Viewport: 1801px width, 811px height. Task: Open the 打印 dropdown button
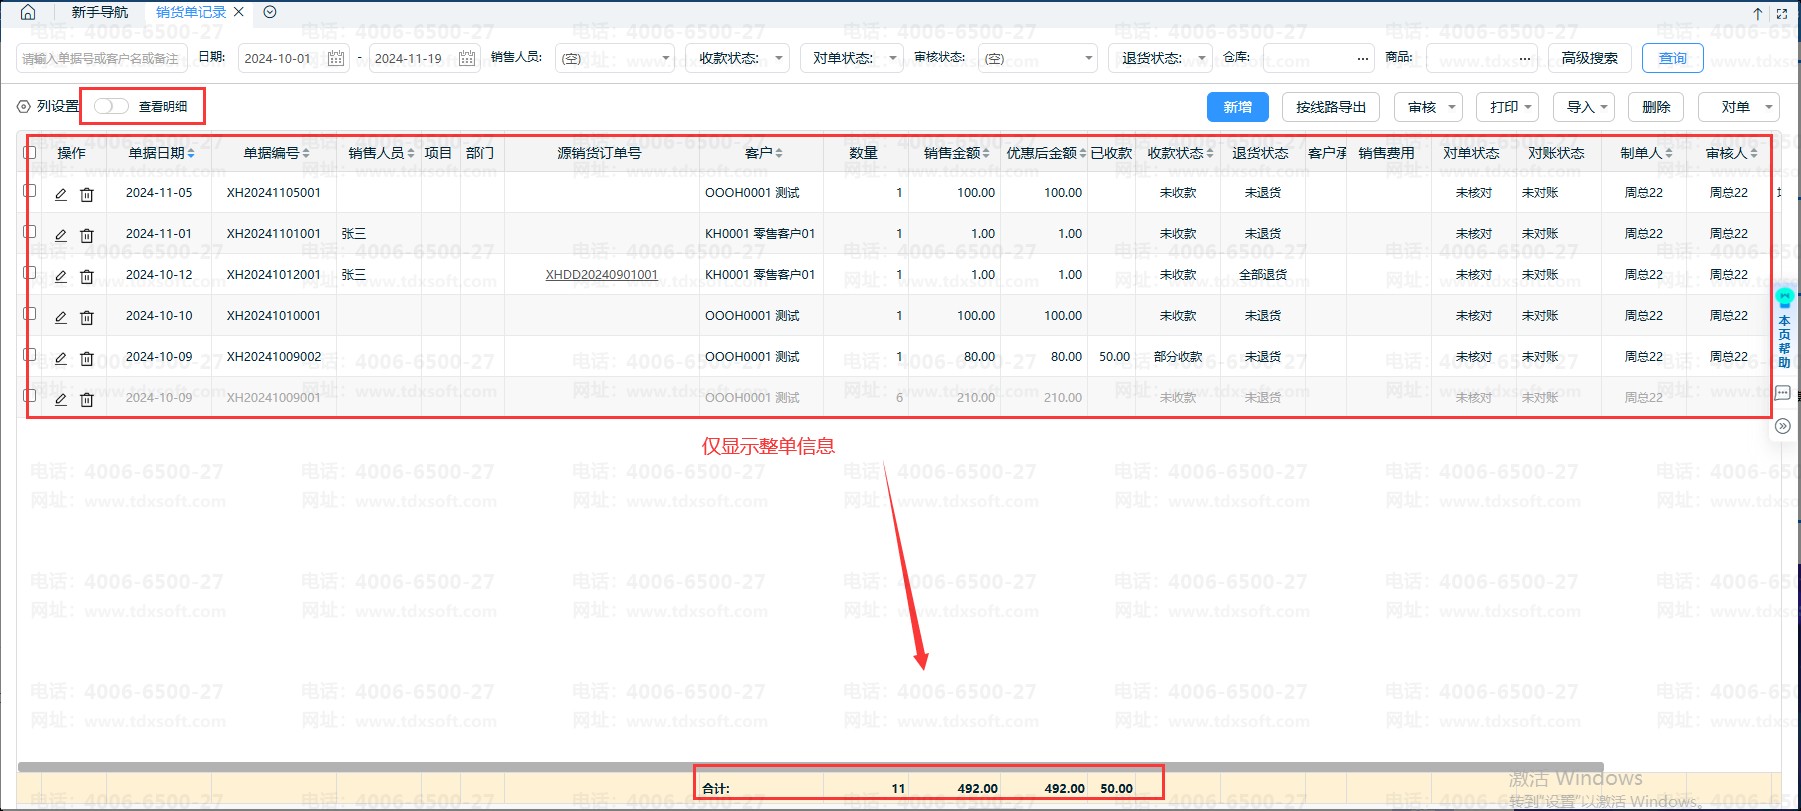[1511, 107]
